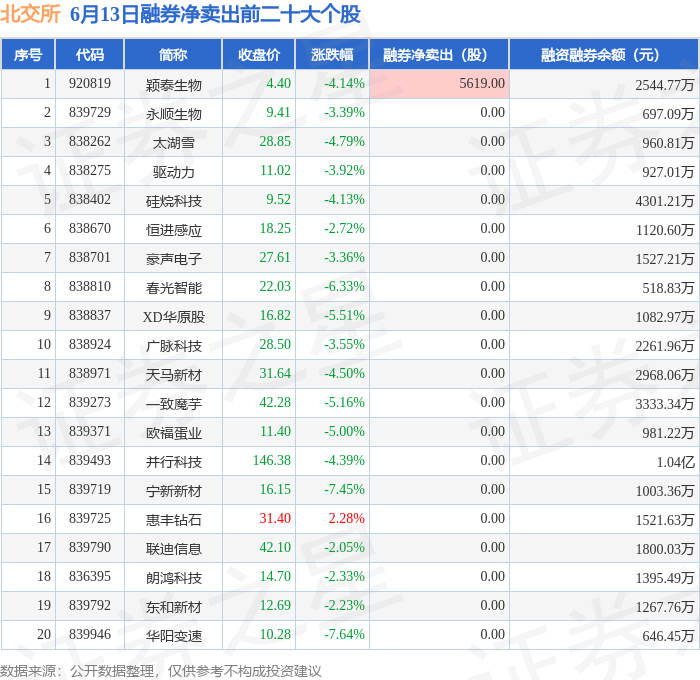Click stock code 839493
700x680 pixels.
point(90,461)
